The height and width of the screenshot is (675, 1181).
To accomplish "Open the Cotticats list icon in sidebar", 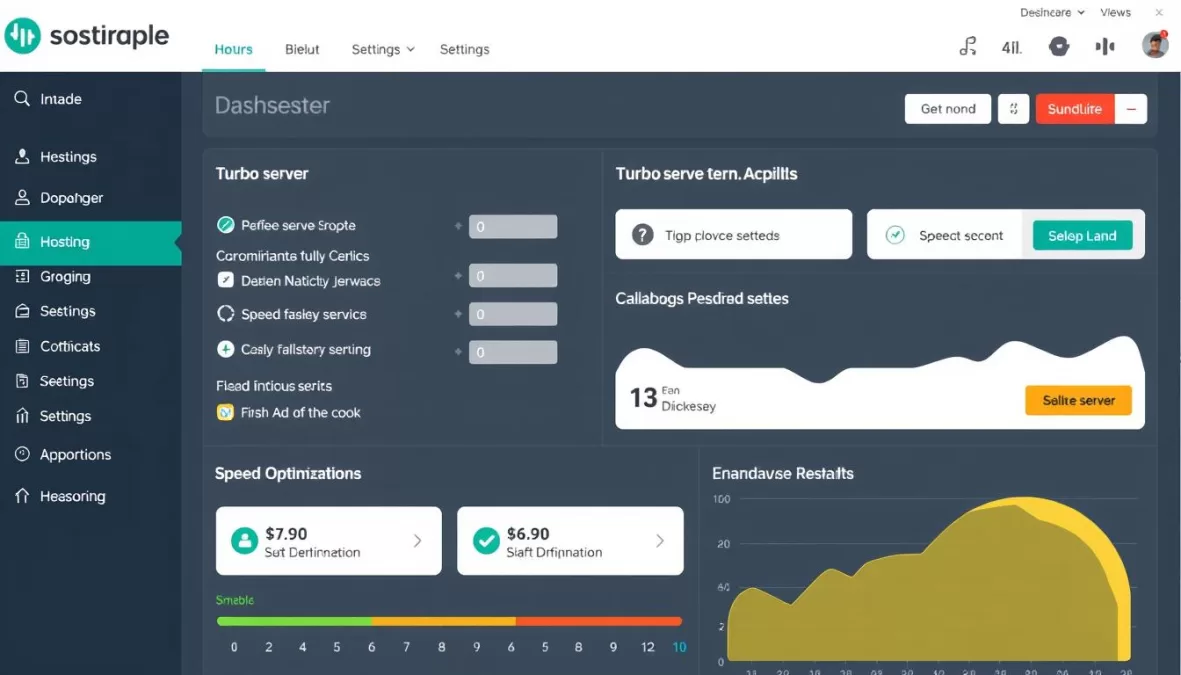I will [22, 345].
